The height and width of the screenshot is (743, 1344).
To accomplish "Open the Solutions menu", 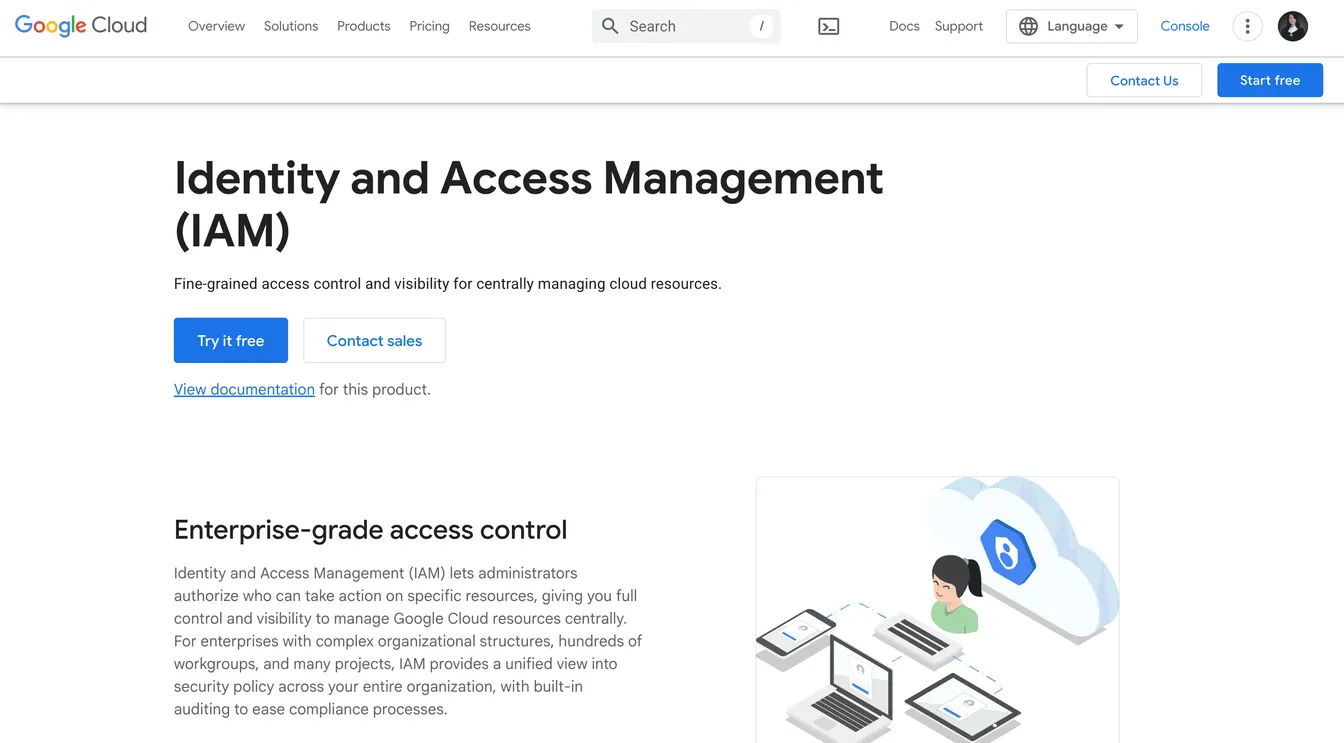I will [291, 26].
